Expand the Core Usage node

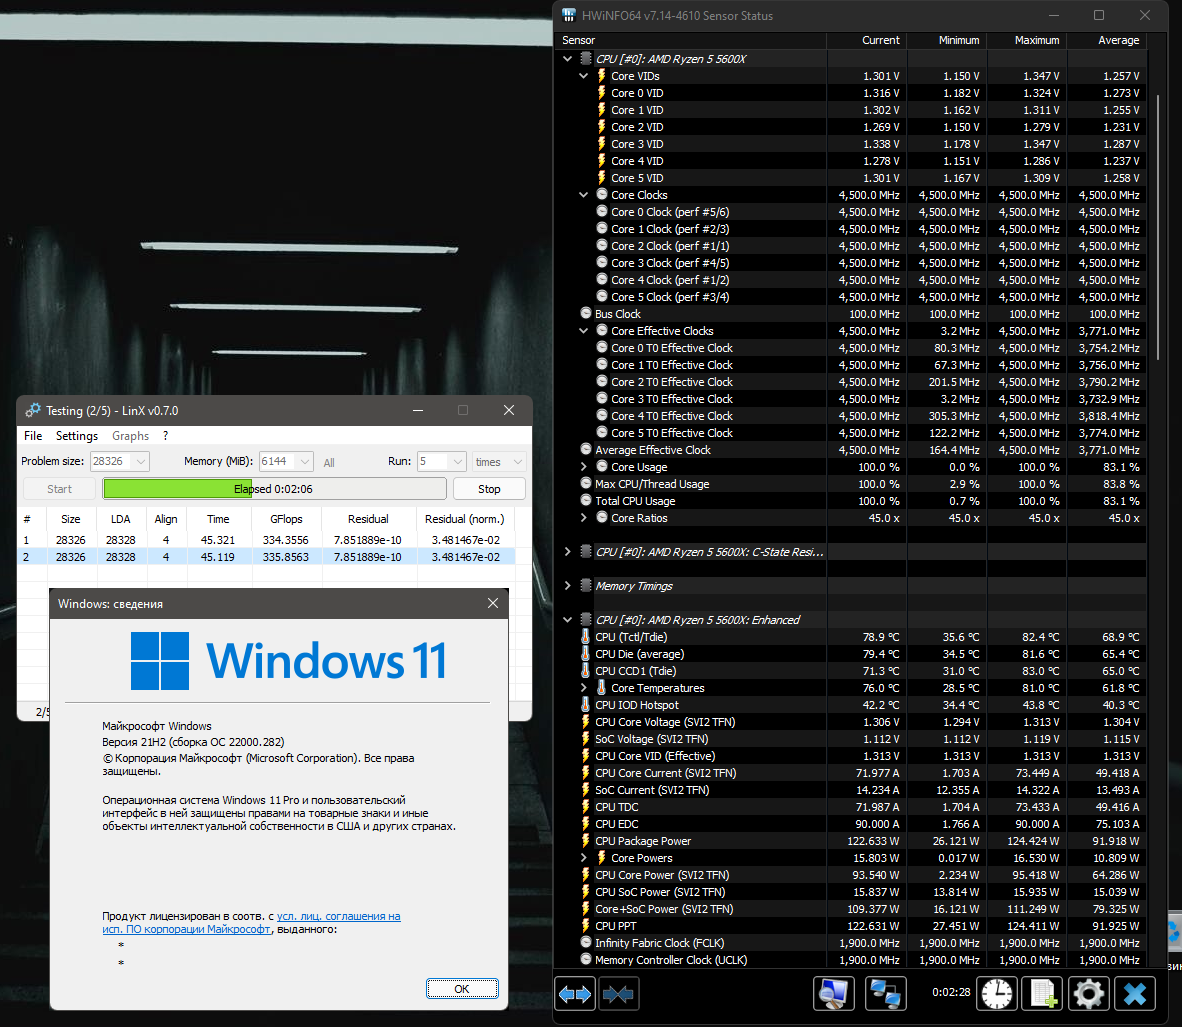[583, 467]
